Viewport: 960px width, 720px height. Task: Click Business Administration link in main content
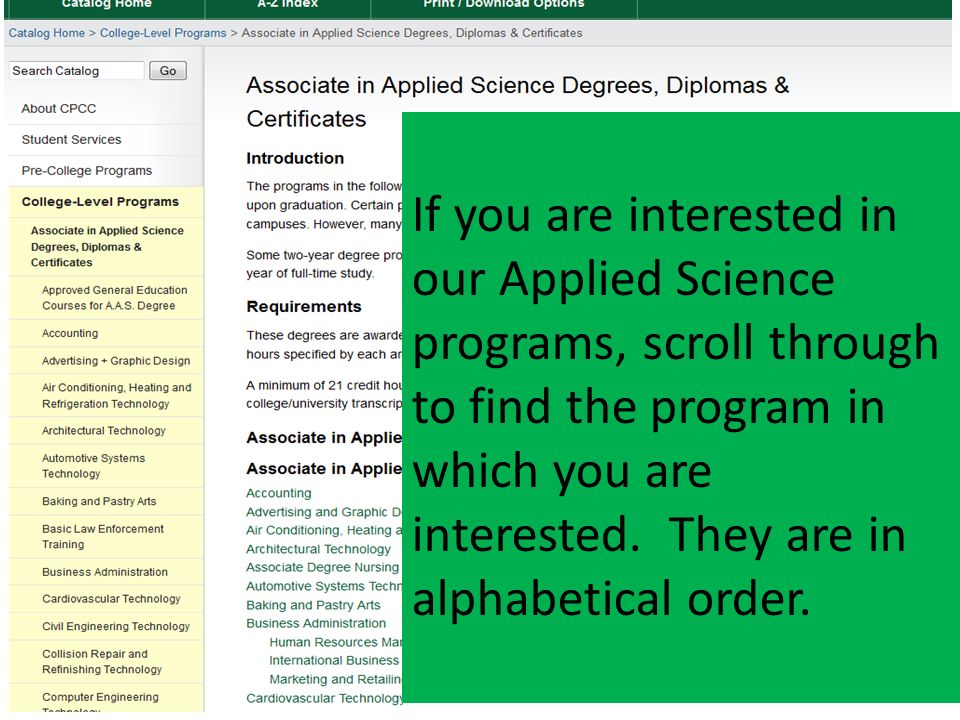coord(316,623)
